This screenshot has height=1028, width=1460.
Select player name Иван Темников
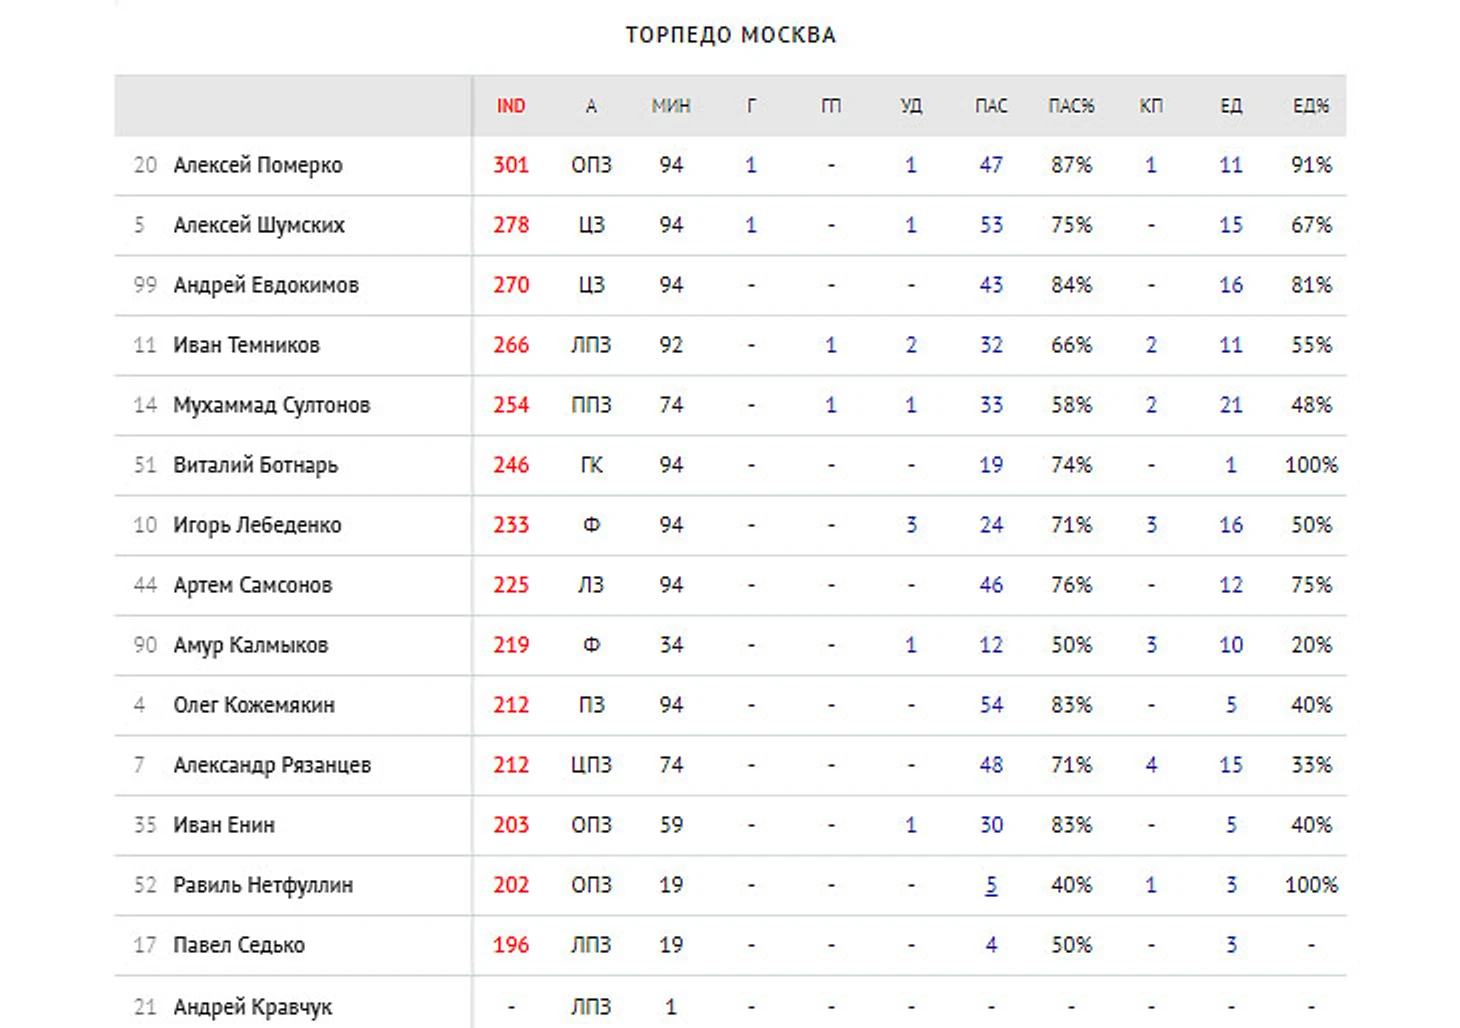[246, 345]
